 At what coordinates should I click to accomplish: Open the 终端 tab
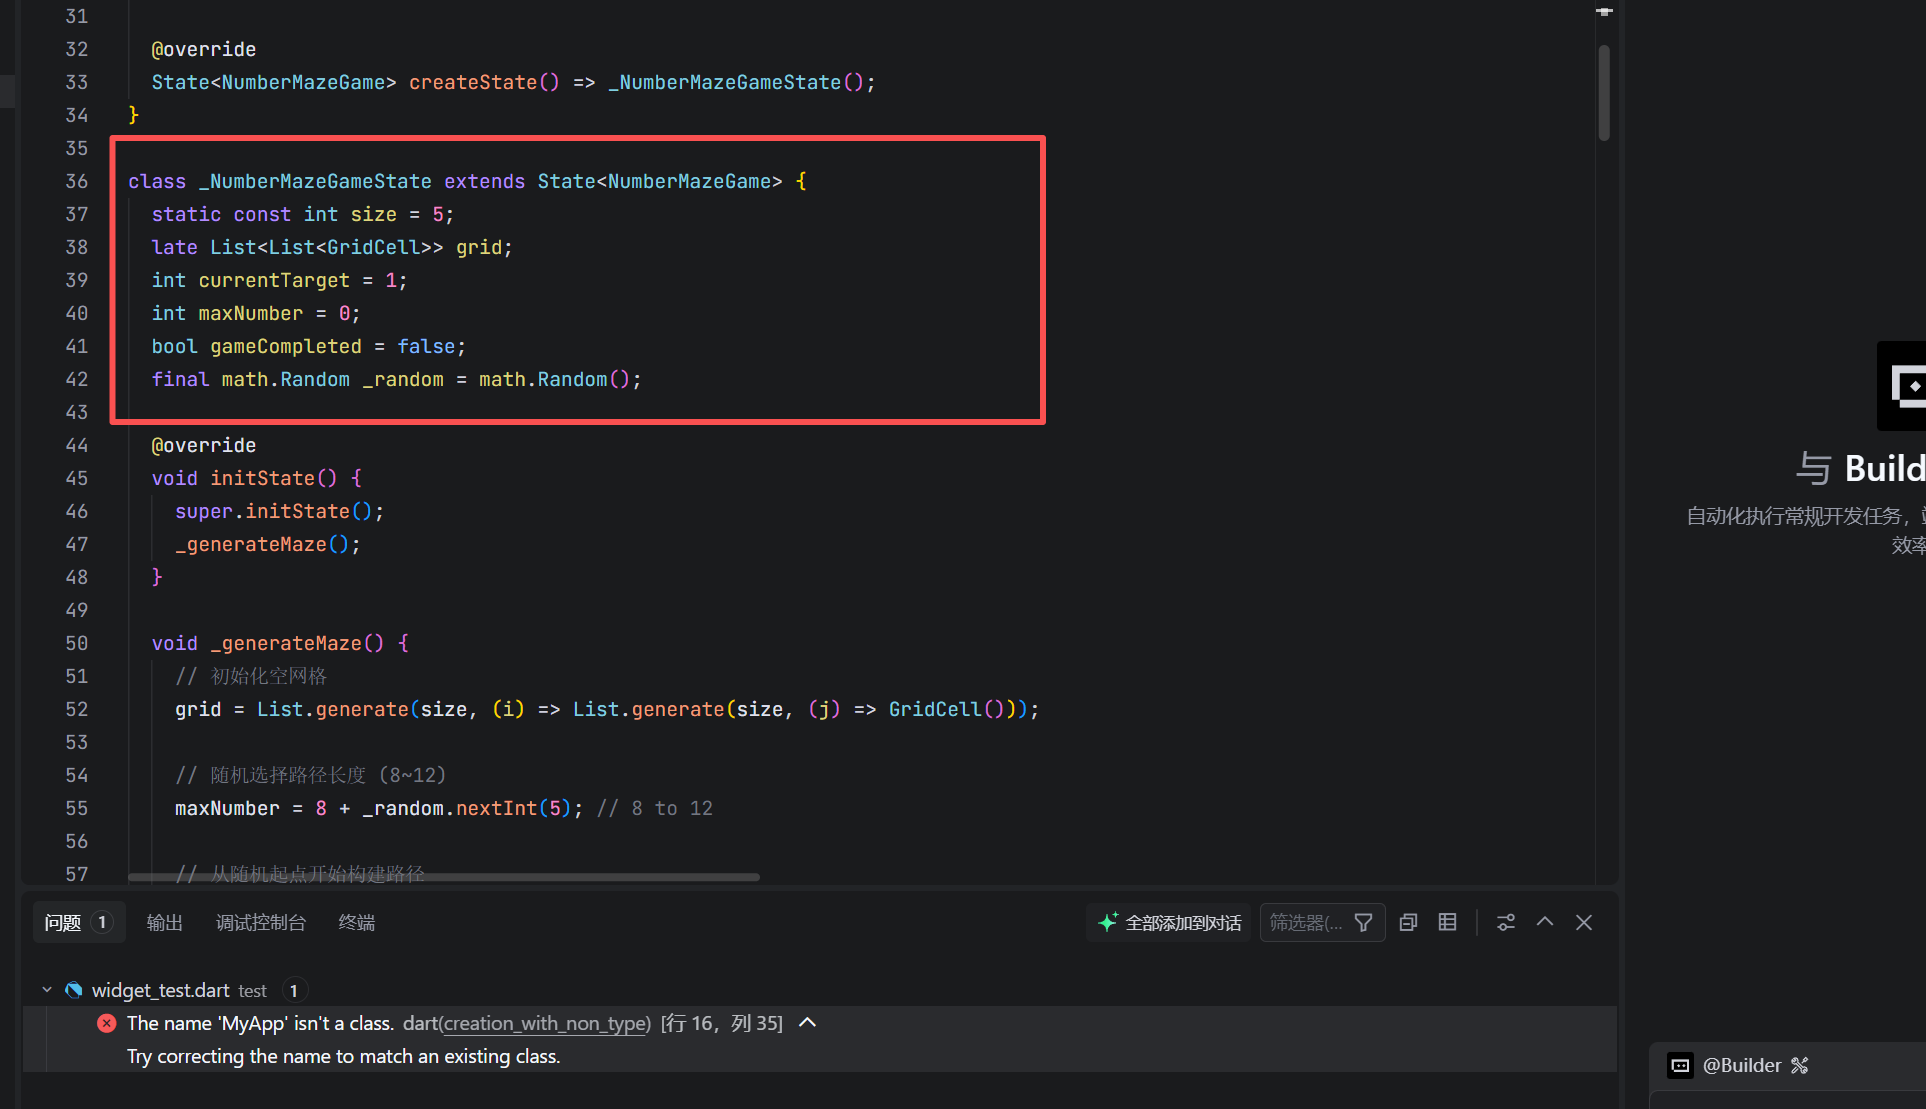tap(357, 923)
